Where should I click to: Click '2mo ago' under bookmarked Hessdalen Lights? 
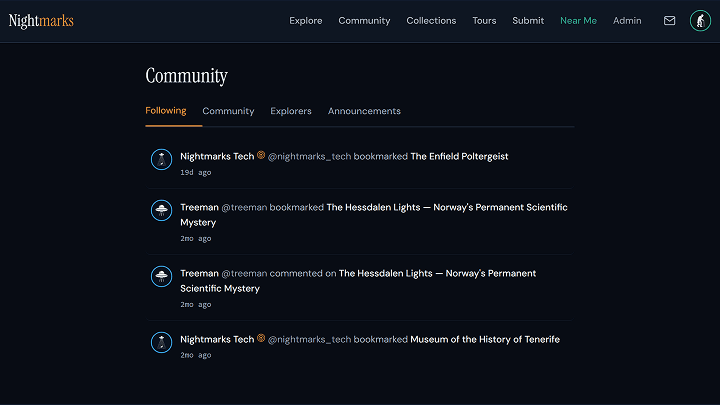[x=196, y=239]
